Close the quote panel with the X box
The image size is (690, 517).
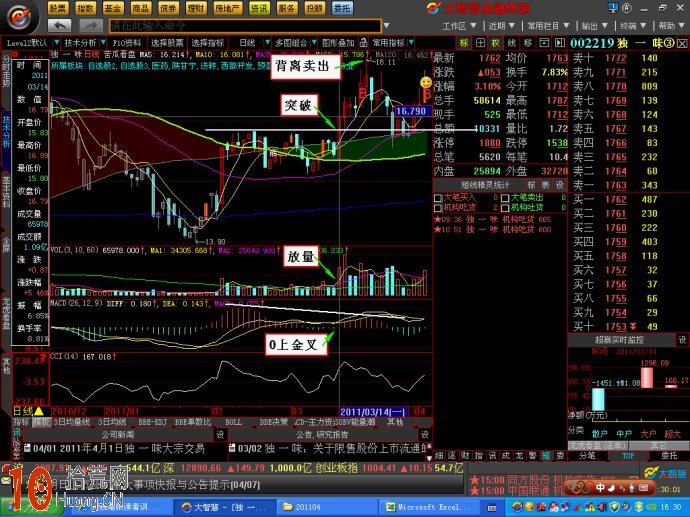click(x=682, y=44)
